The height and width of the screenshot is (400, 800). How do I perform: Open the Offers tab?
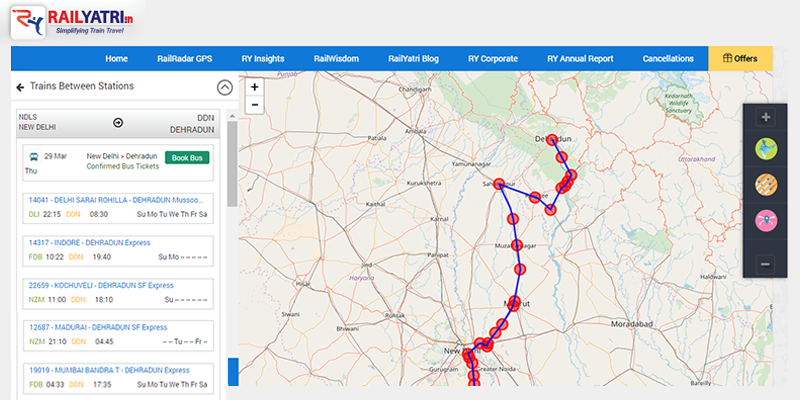(x=740, y=59)
